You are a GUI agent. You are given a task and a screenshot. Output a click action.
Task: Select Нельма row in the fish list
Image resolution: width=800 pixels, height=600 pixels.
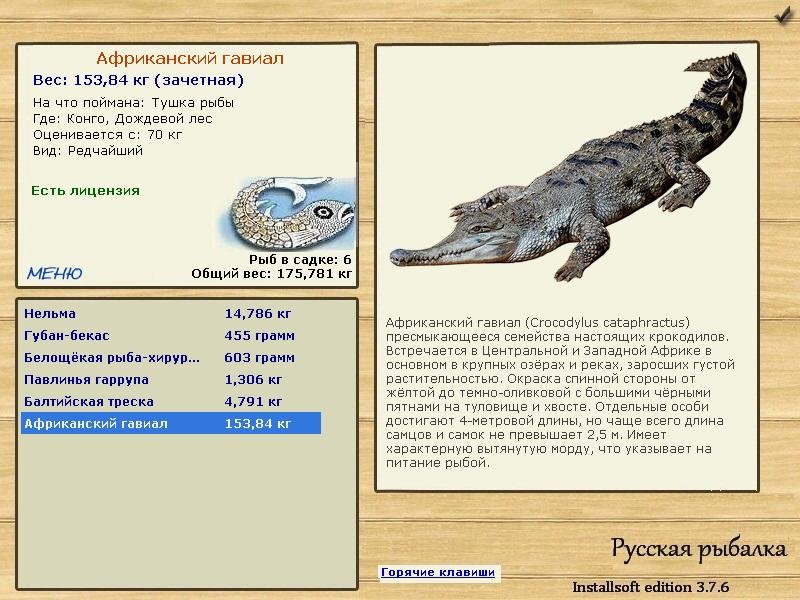pyautogui.click(x=171, y=313)
